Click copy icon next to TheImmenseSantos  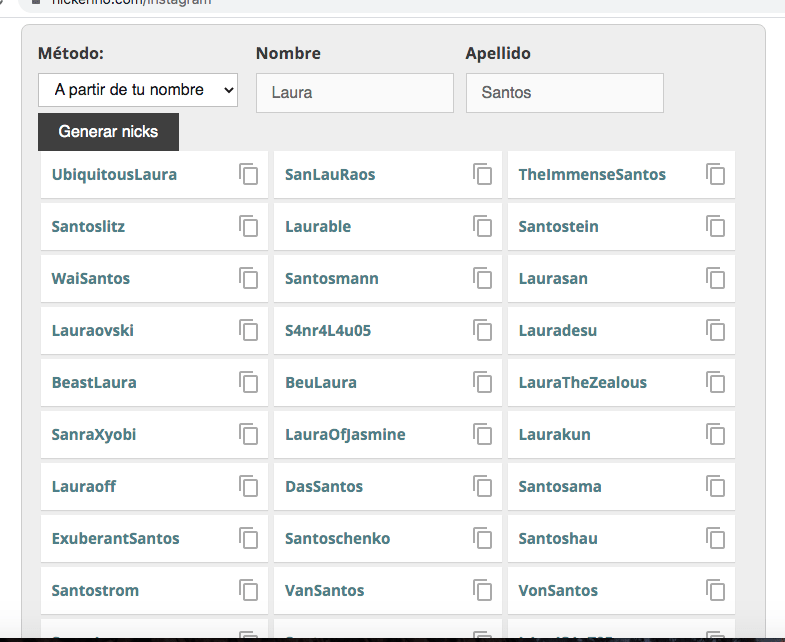pyautogui.click(x=716, y=174)
